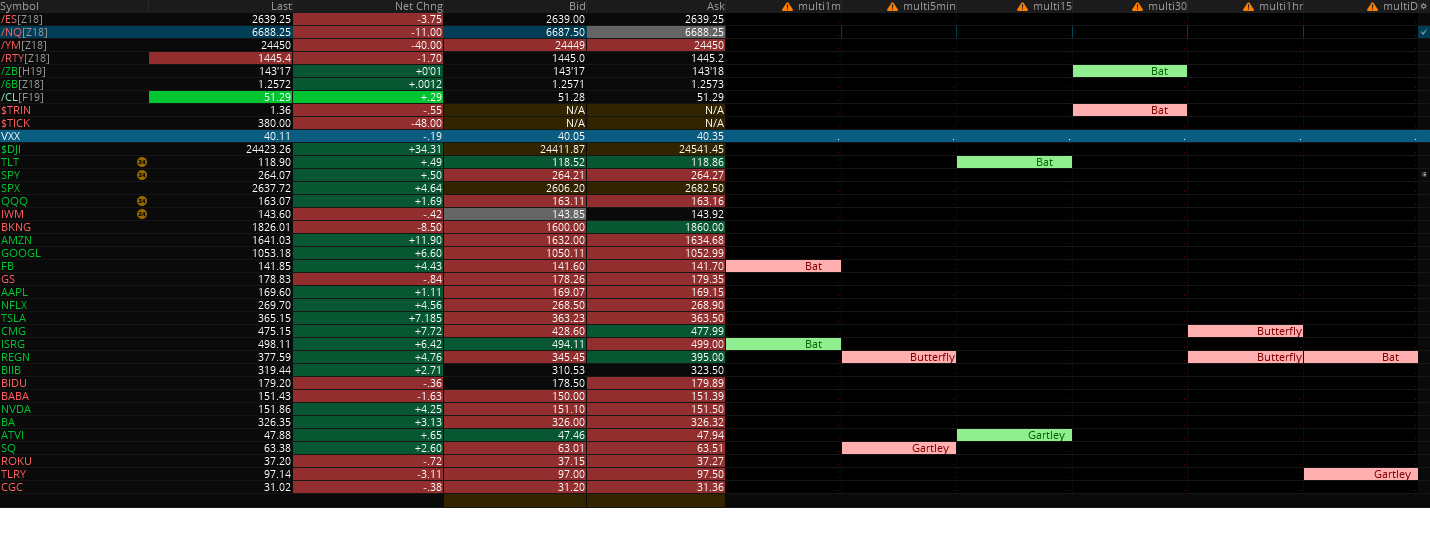
Task: Click the Bat cell in TLT row
Action: pyautogui.click(x=1014, y=162)
